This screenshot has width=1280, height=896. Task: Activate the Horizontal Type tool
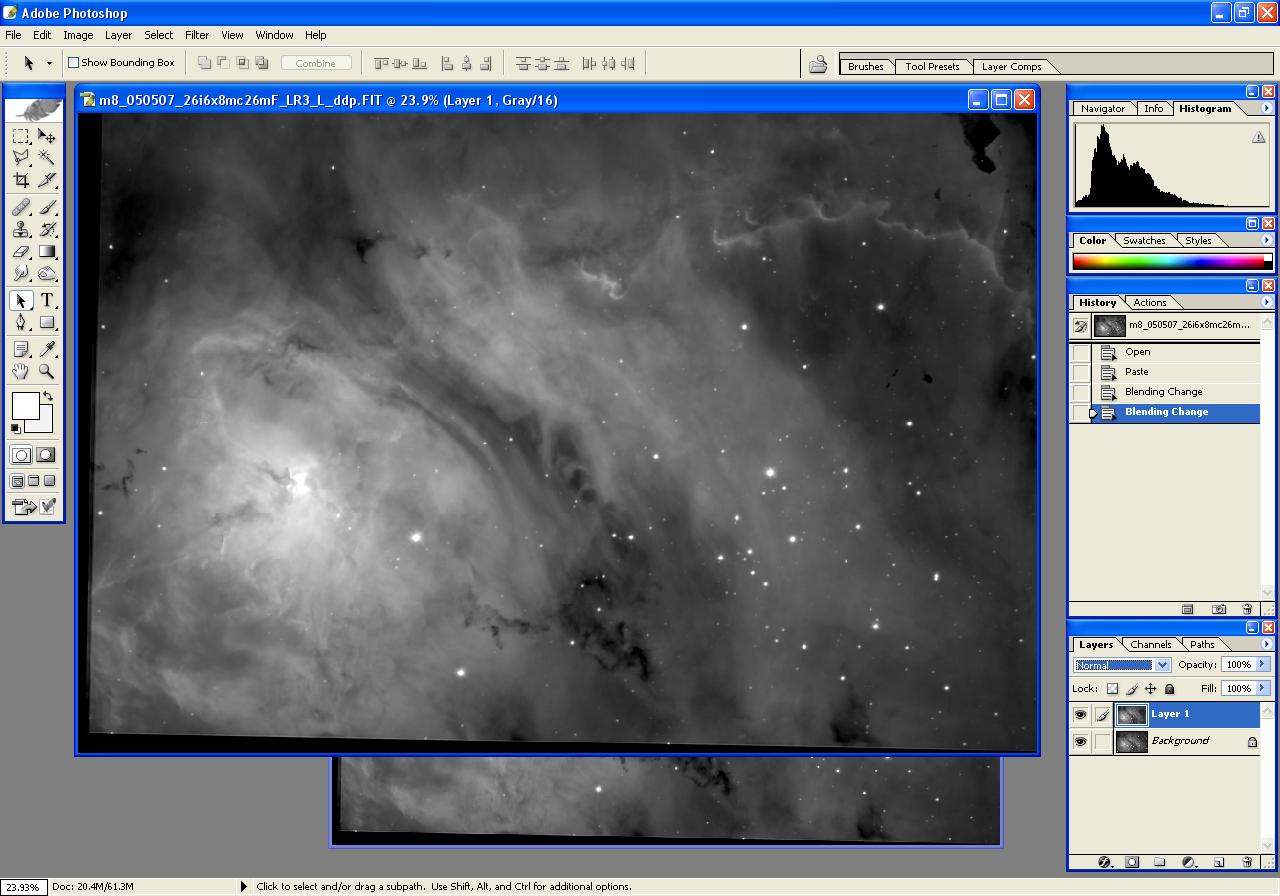46,300
